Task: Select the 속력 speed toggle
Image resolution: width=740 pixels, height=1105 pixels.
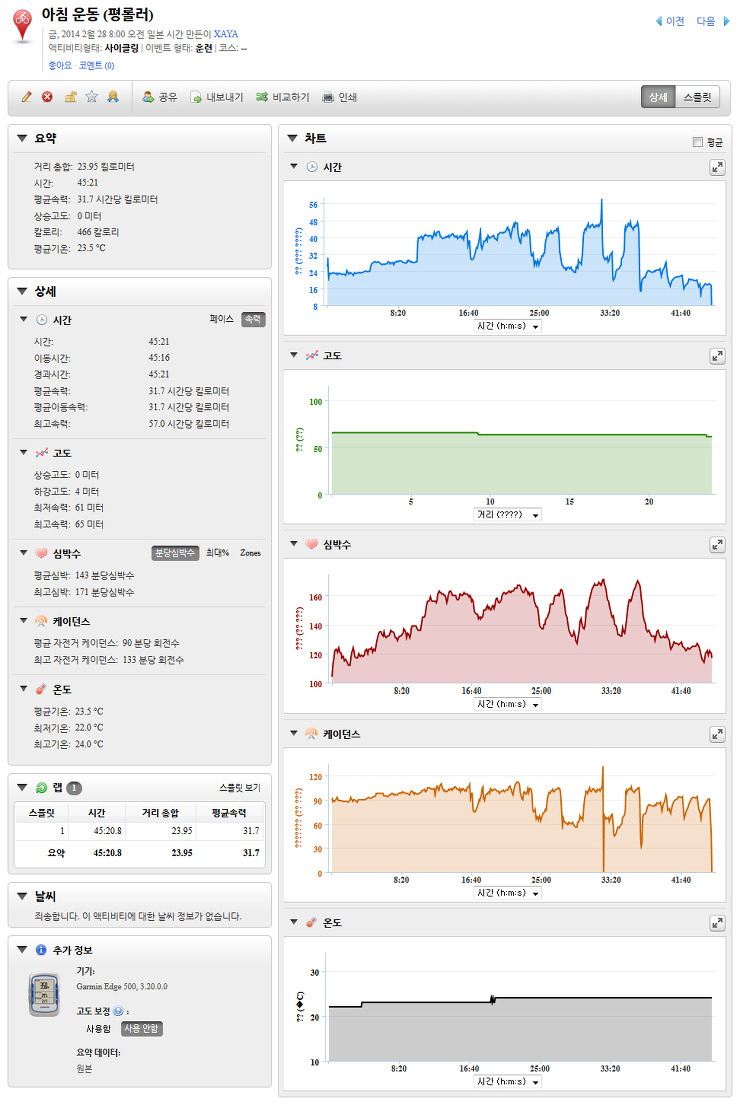Action: 253,319
